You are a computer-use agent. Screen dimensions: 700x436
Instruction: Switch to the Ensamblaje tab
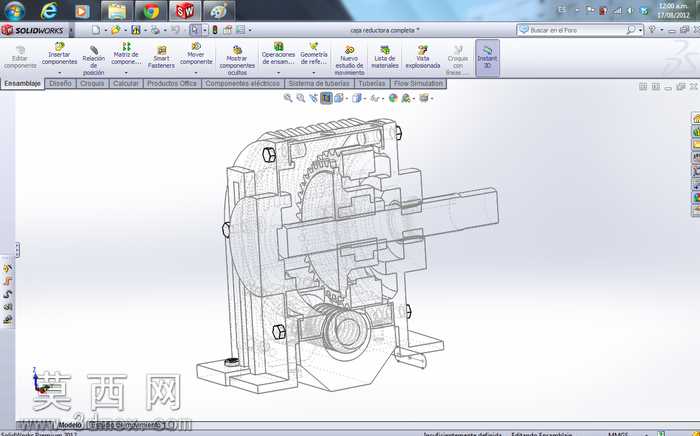22,83
